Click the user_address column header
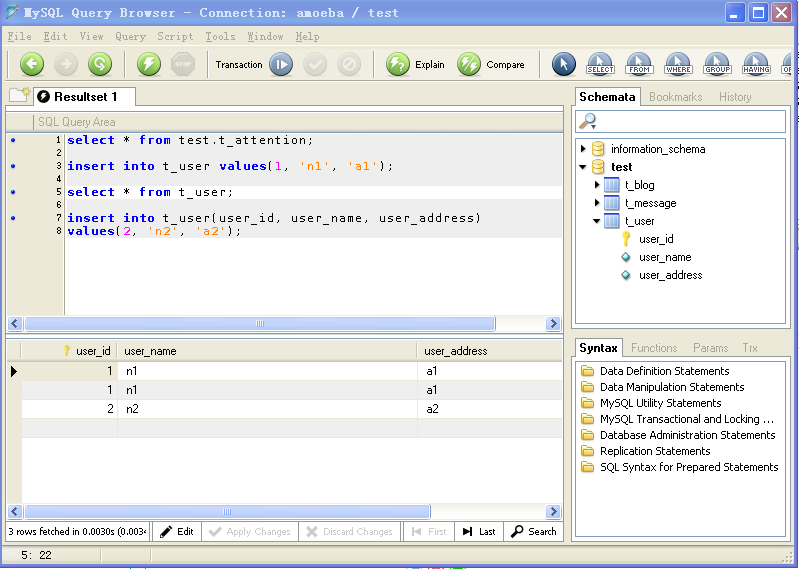This screenshot has height=569, width=799. click(x=490, y=351)
